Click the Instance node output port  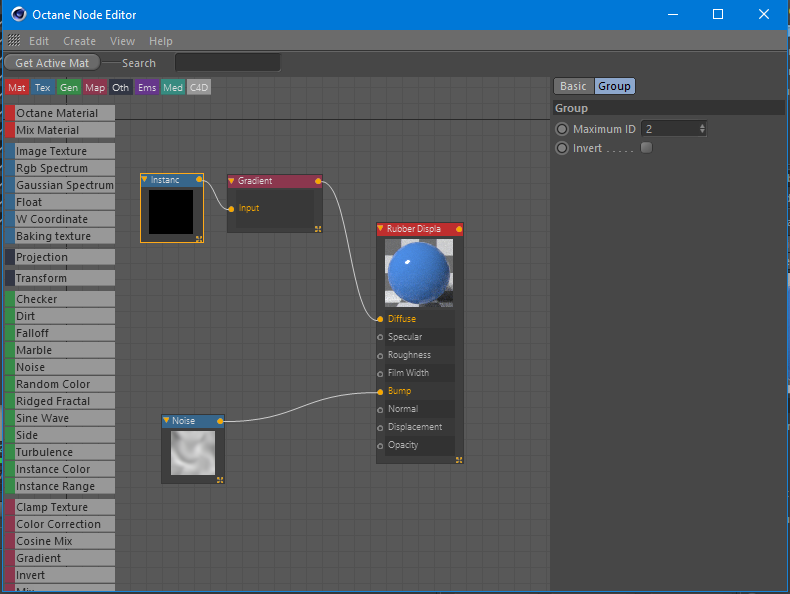point(200,179)
